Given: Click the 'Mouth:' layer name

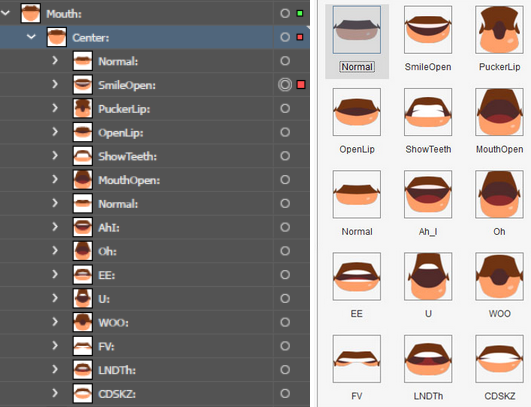Looking at the screenshot, I should [x=64, y=14].
